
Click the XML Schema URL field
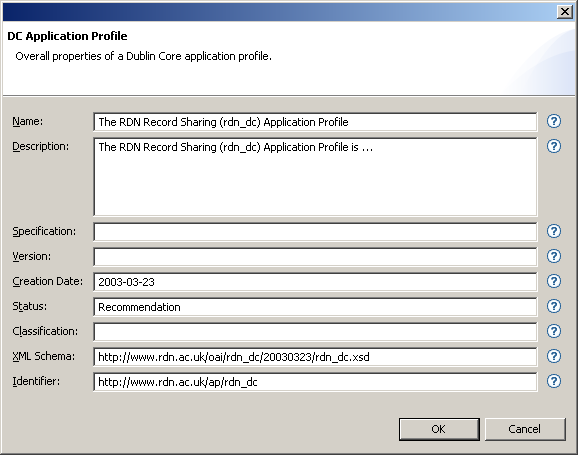[x=315, y=357]
